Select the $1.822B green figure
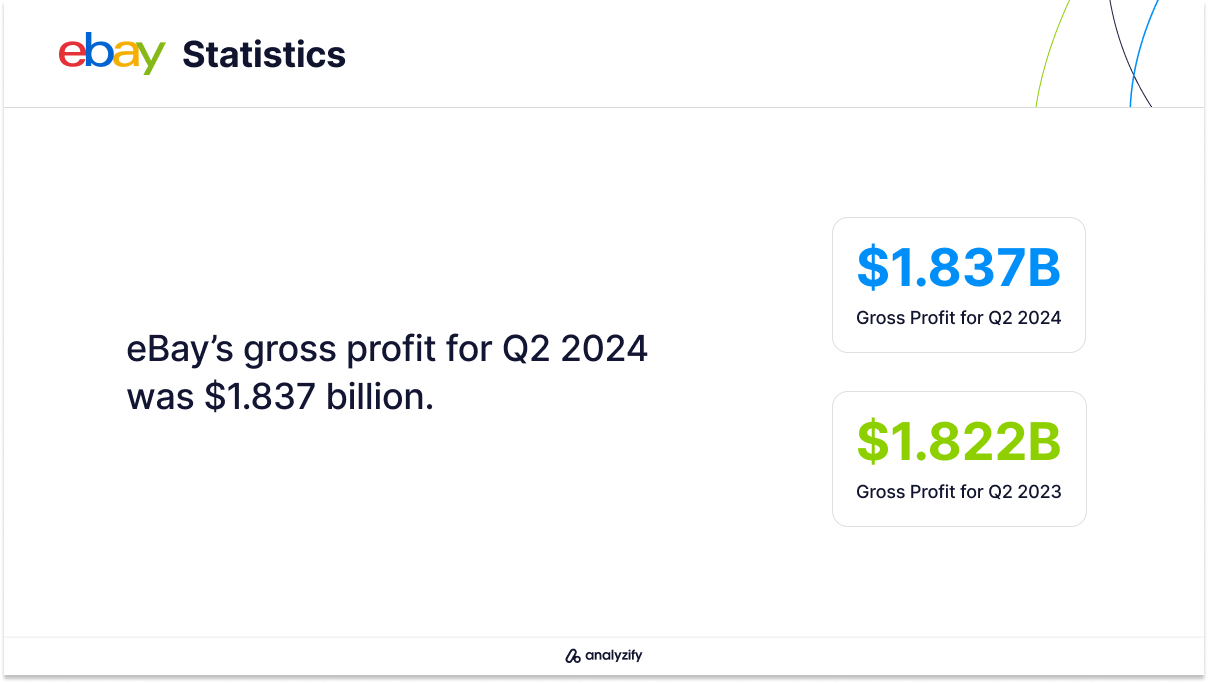The height and width of the screenshot is (683, 1208). point(959,441)
